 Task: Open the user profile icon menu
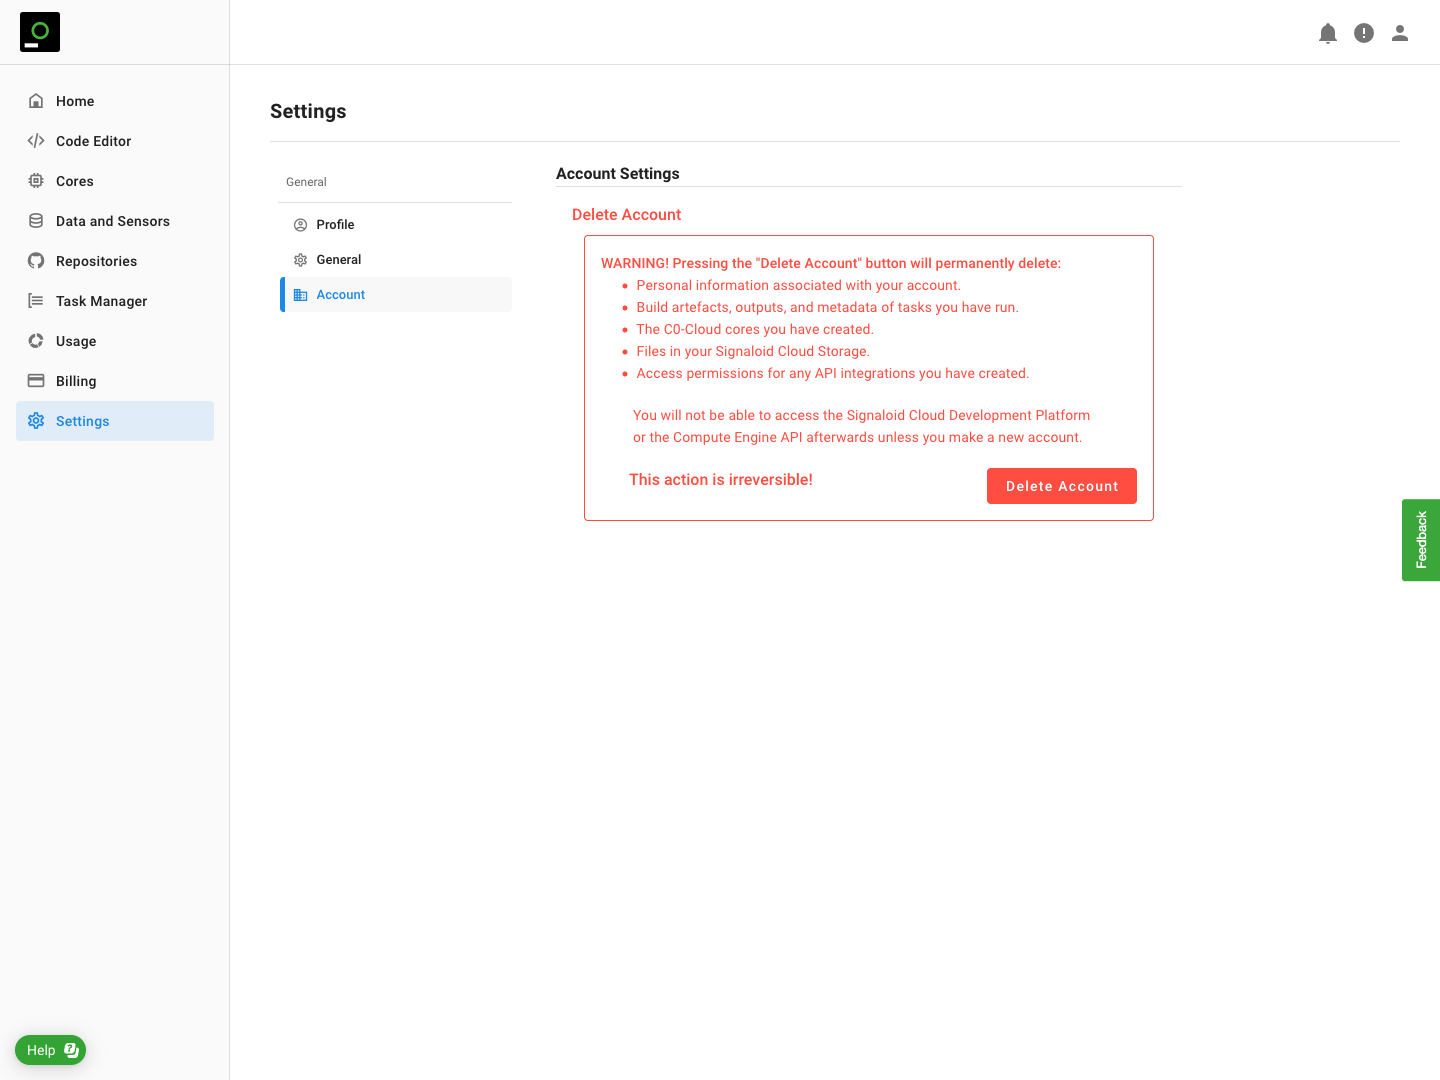pos(1400,33)
